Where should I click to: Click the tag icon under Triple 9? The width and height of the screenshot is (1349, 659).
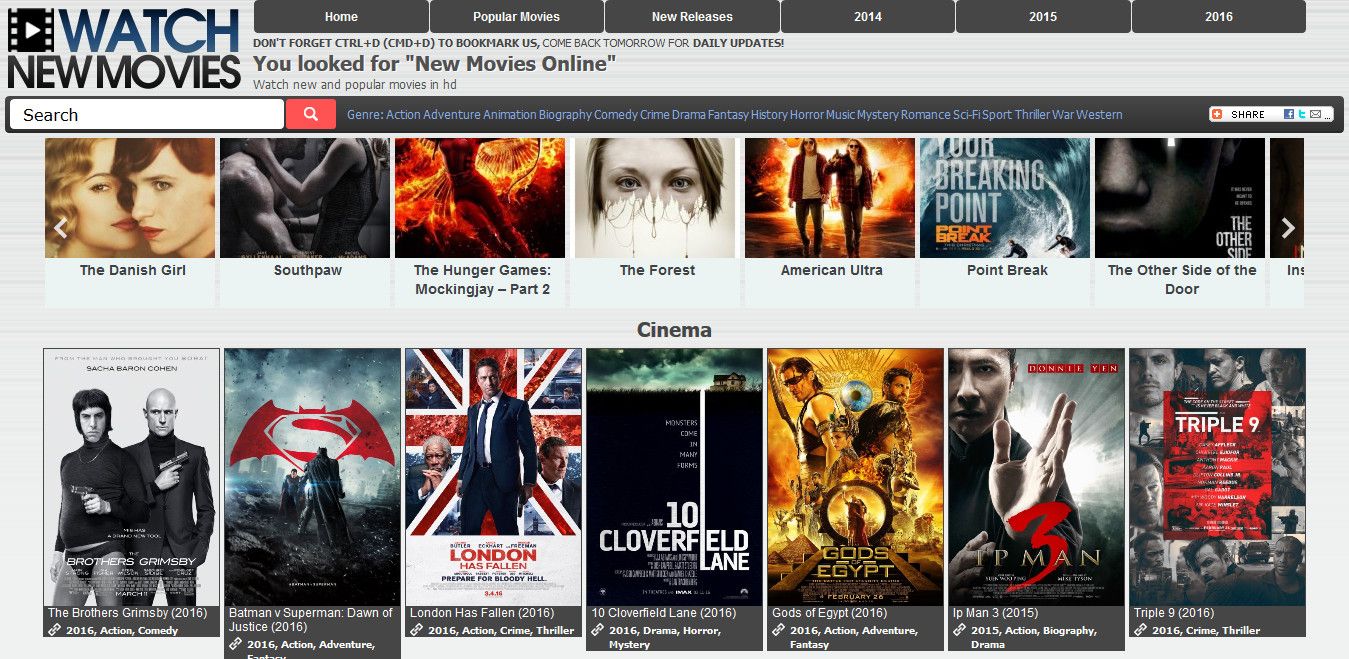tap(1141, 631)
